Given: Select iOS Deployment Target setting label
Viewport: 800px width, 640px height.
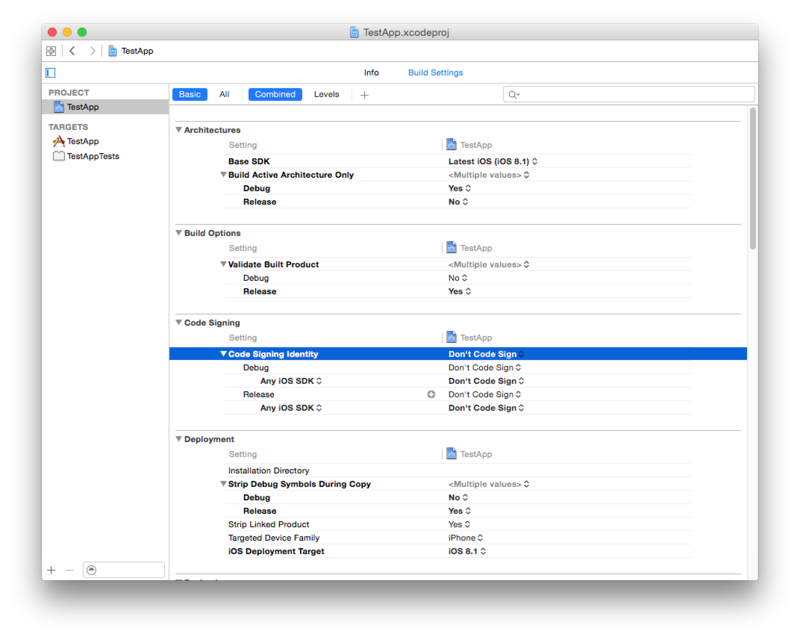Looking at the screenshot, I should pos(276,551).
